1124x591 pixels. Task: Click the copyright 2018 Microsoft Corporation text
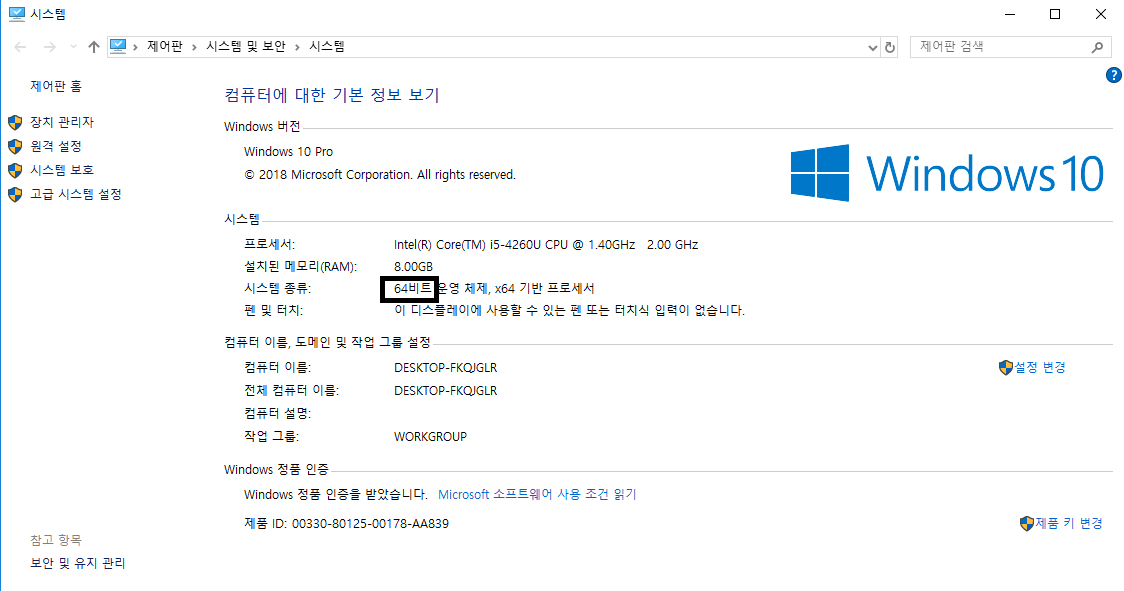pyautogui.click(x=380, y=174)
